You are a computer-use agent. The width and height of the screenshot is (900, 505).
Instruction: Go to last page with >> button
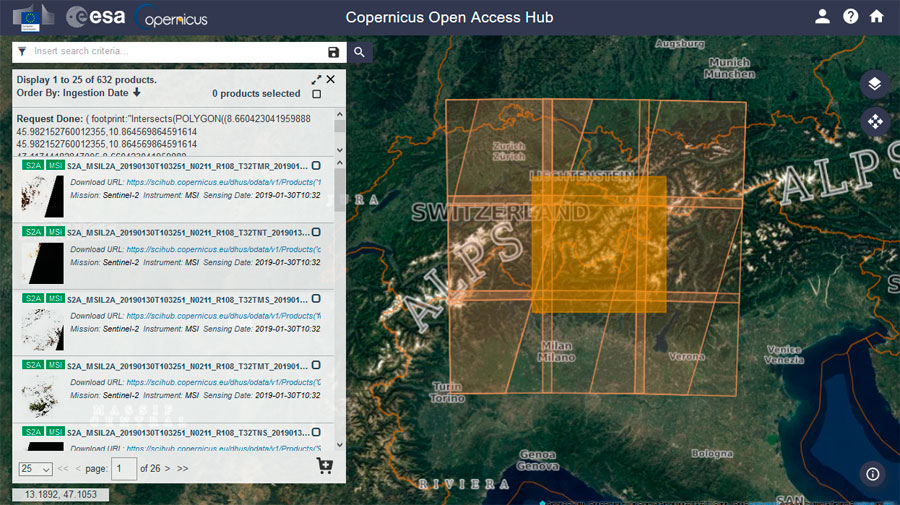[183, 469]
